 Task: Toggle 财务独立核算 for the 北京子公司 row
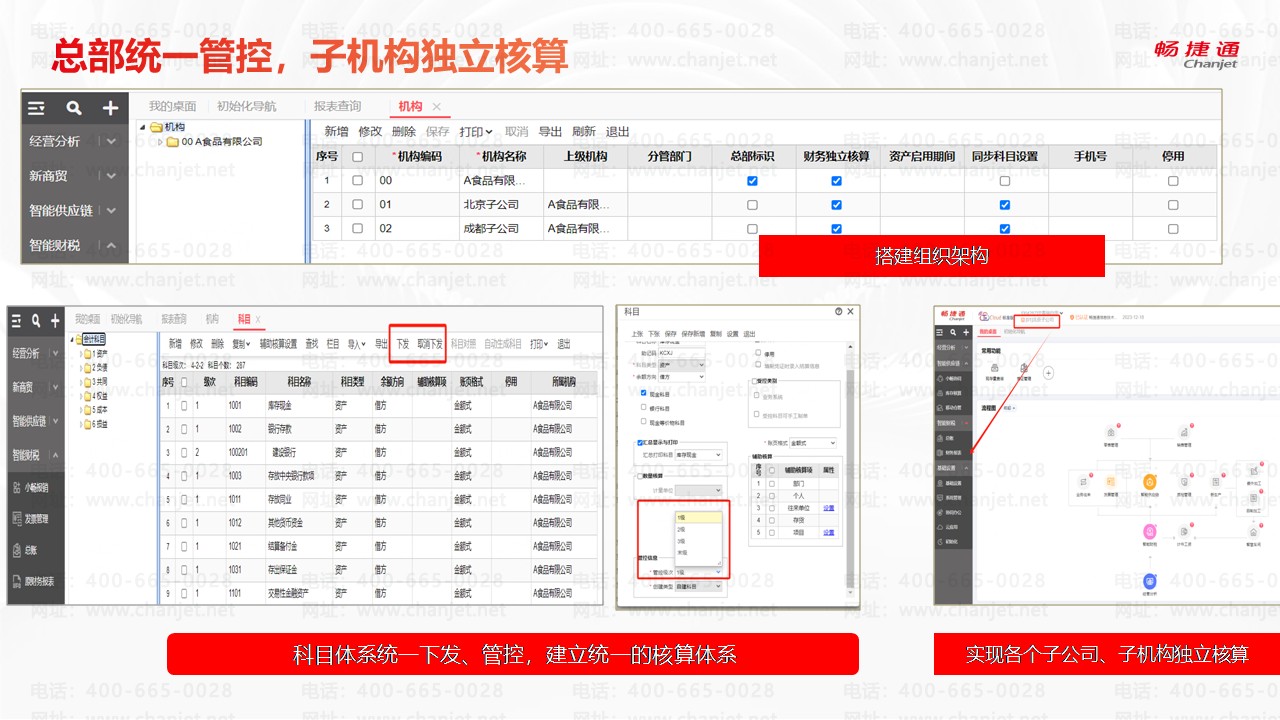pyautogui.click(x=837, y=205)
